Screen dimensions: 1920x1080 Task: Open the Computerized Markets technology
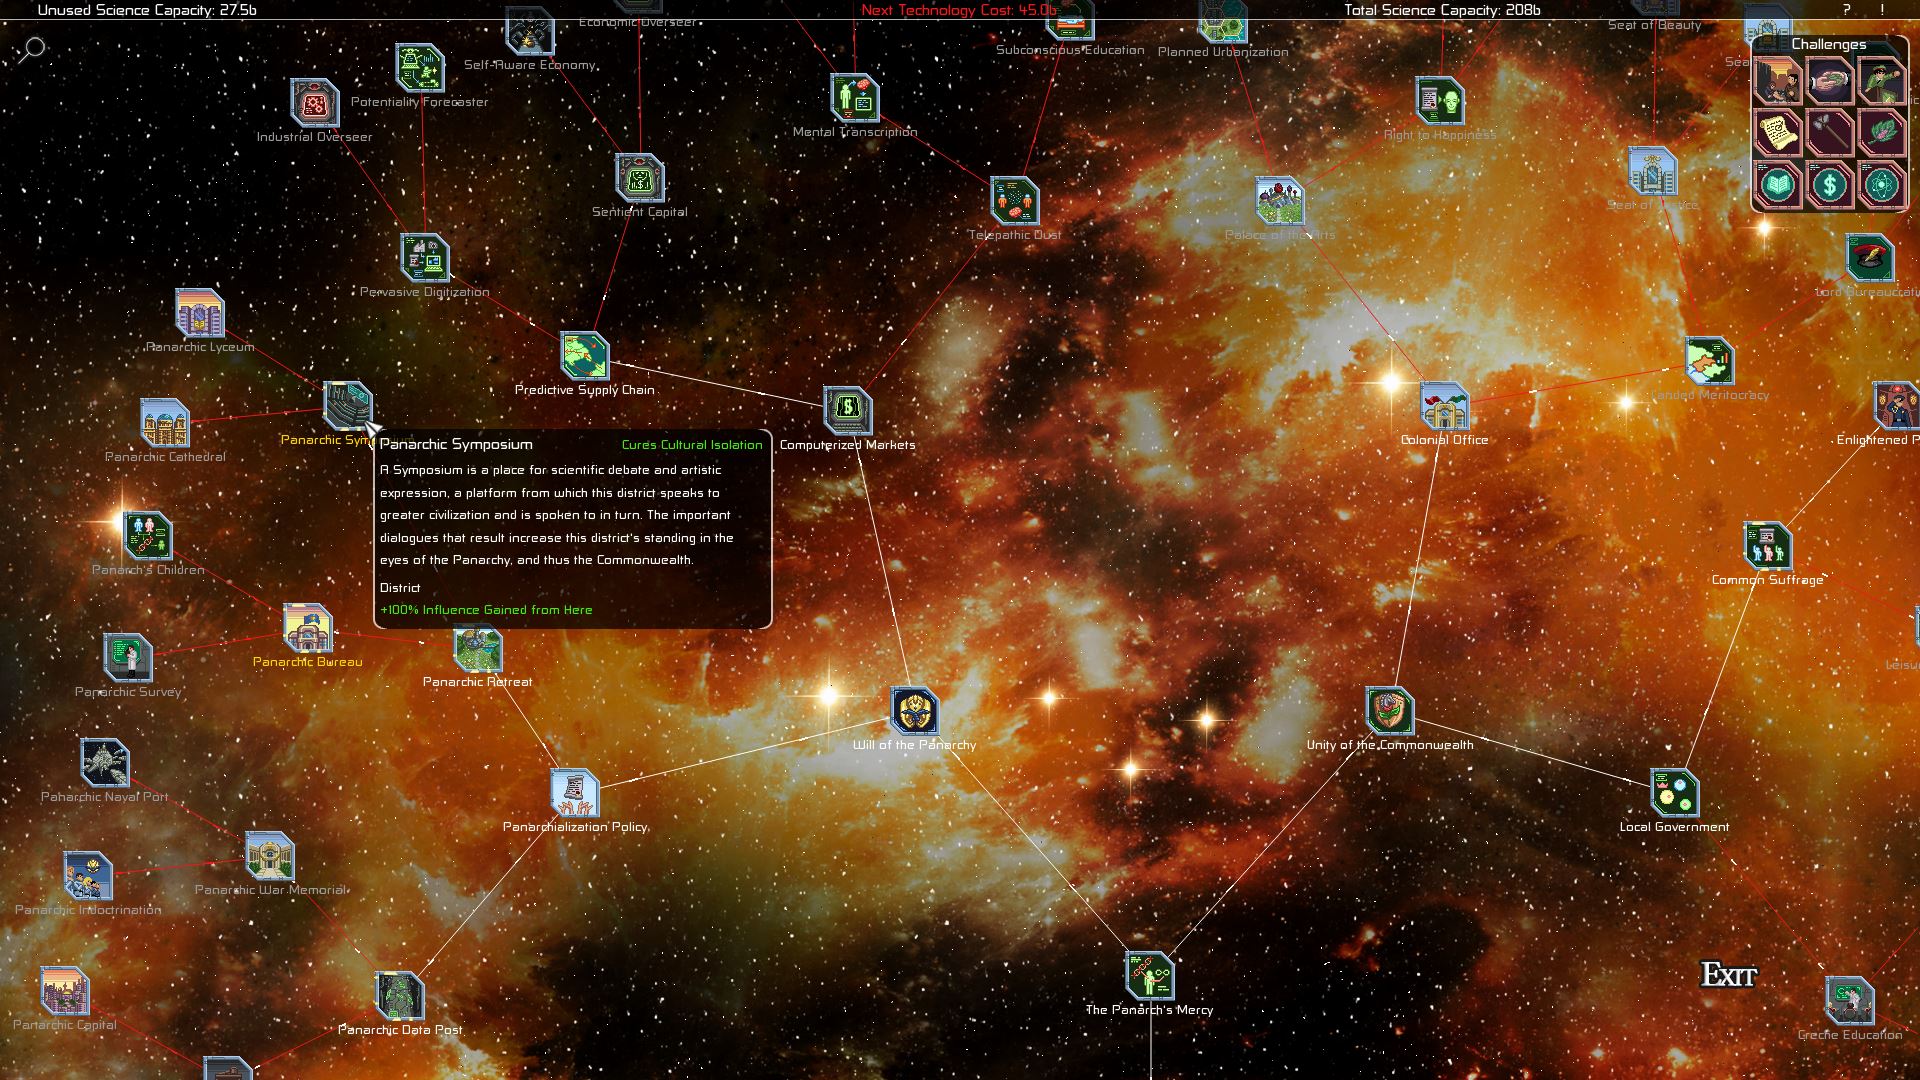[847, 412]
